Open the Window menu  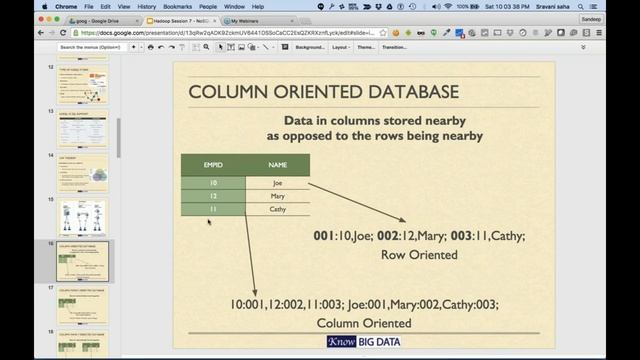[x=234, y=7]
